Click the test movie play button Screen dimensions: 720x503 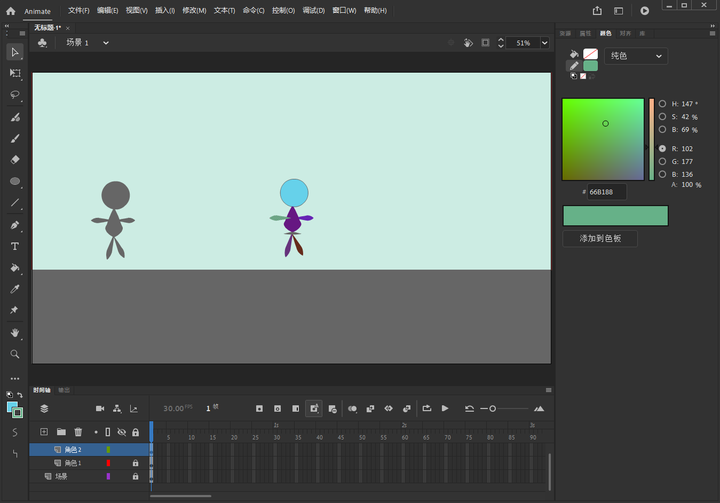pos(645,11)
